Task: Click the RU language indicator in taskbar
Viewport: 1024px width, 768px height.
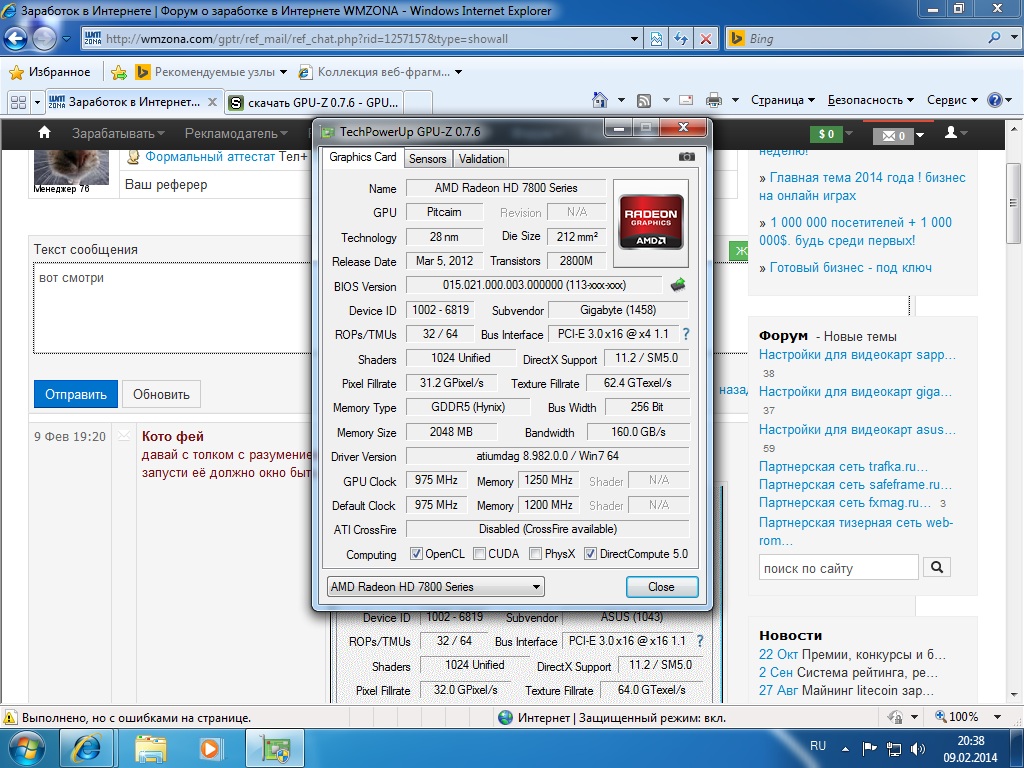Action: (x=818, y=746)
